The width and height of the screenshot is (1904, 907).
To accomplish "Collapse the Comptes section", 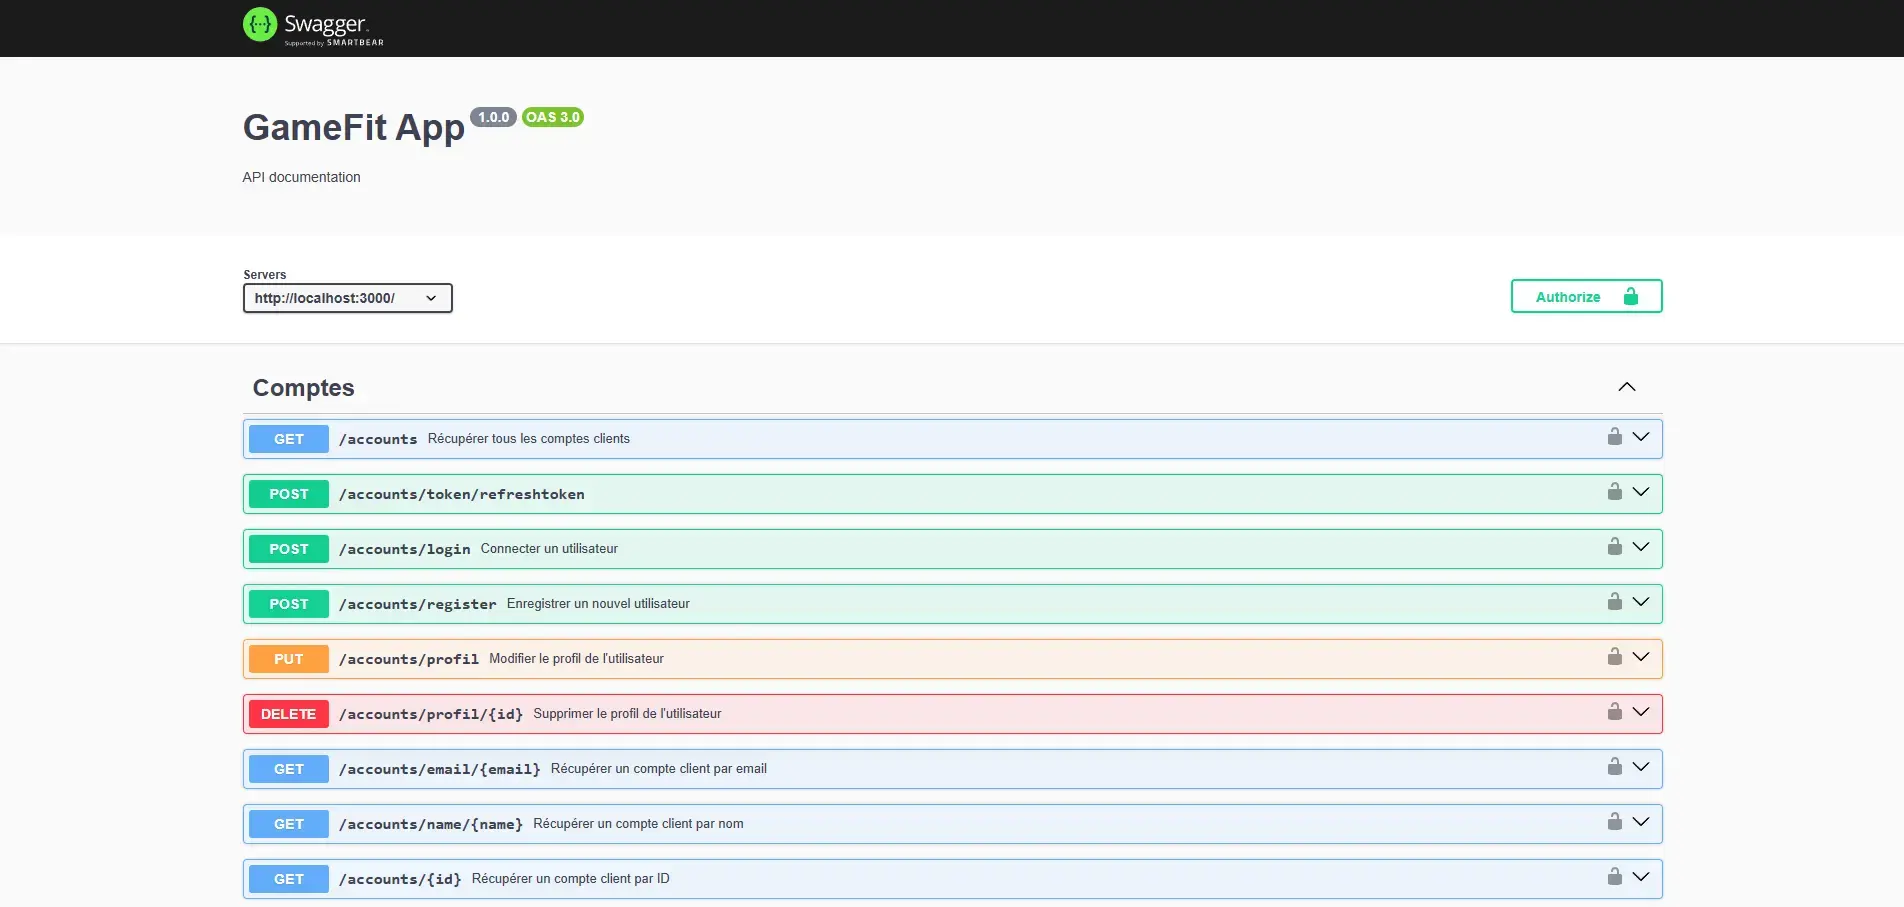I will (x=1627, y=386).
